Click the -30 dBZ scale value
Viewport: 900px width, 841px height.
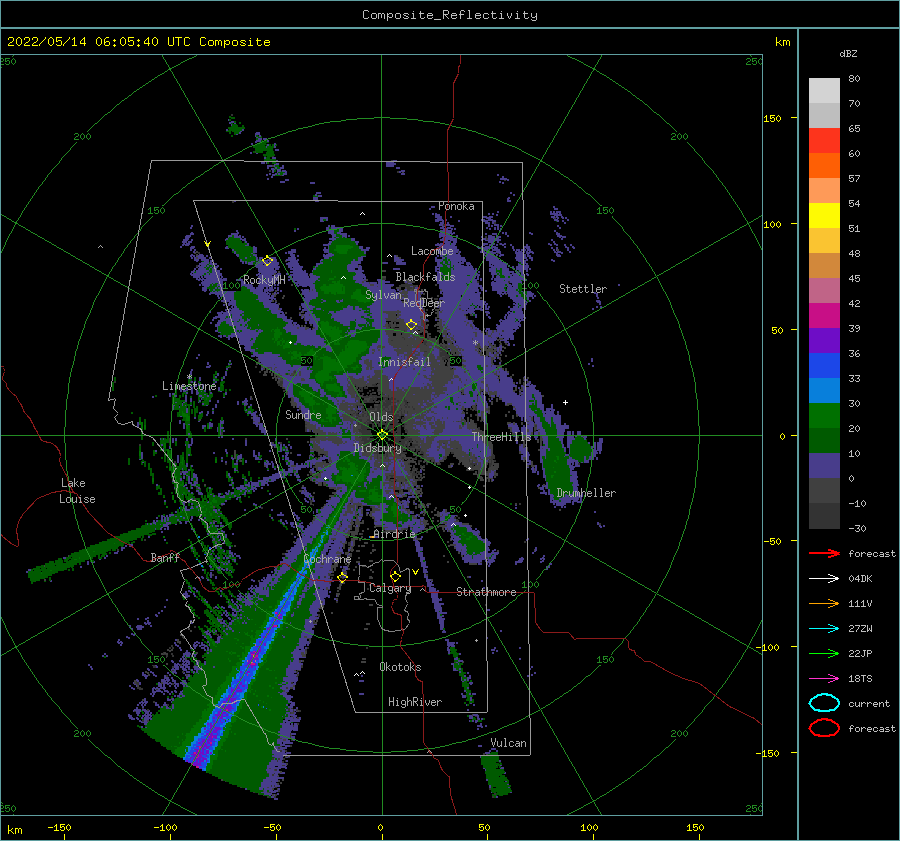tap(858, 528)
